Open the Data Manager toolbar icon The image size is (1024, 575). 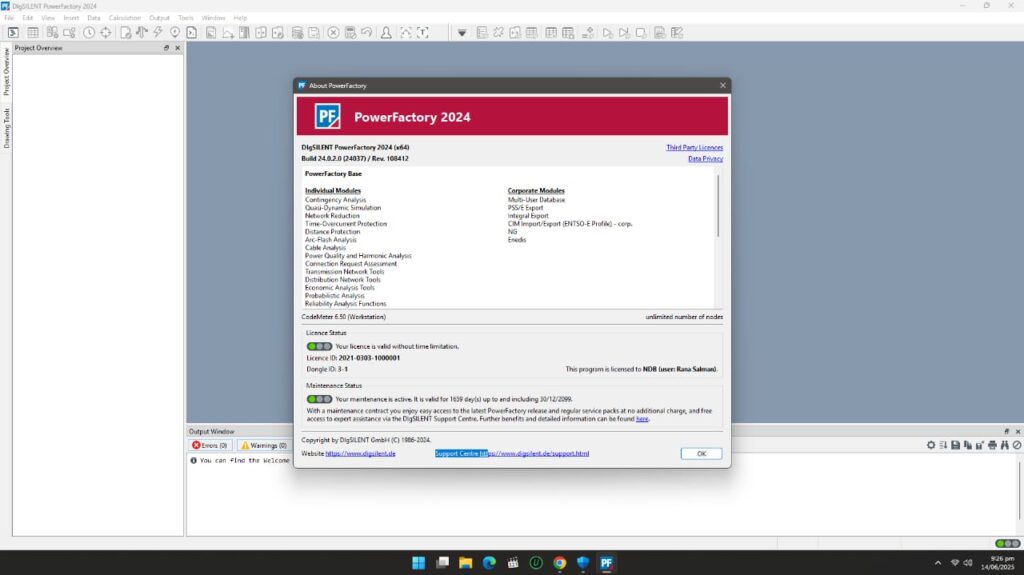point(14,33)
